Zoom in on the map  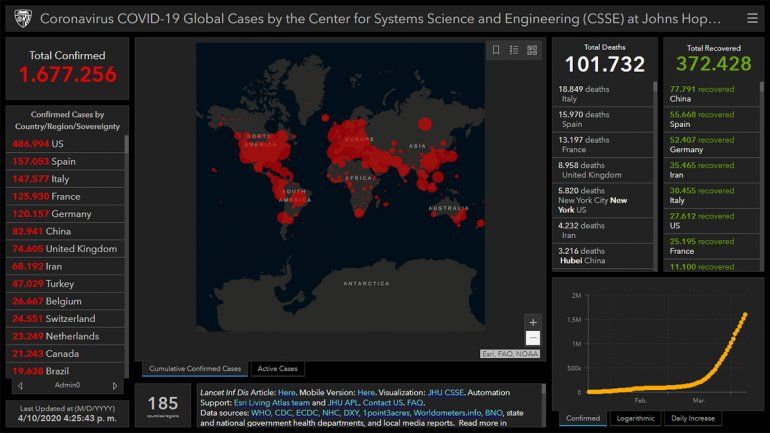[533, 322]
